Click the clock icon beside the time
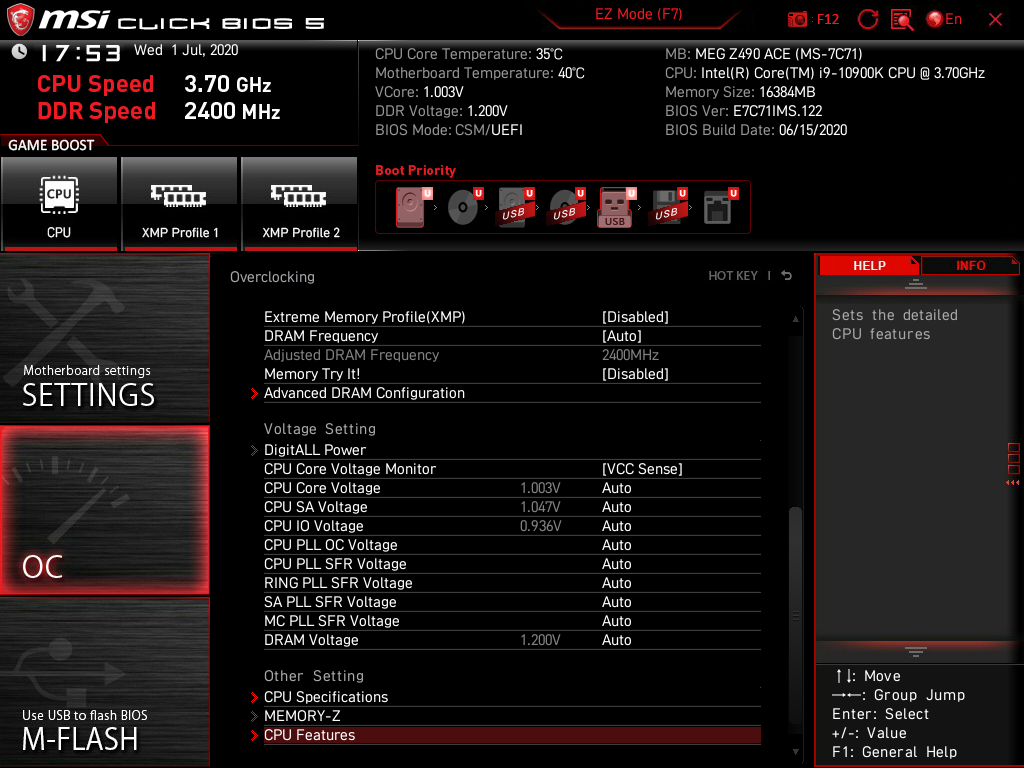 pyautogui.click(x=19, y=51)
